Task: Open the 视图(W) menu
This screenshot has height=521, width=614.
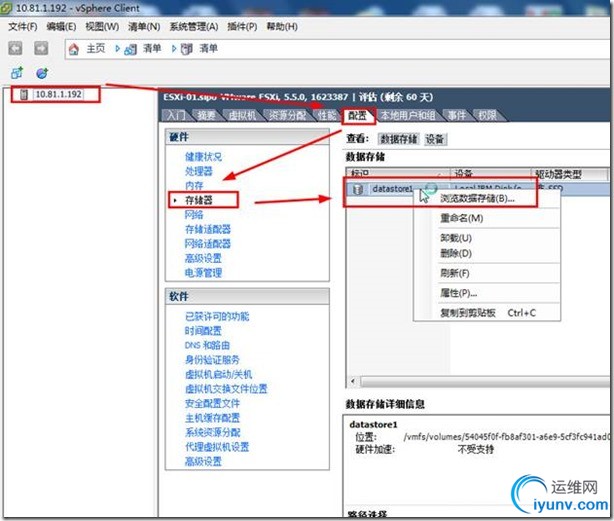Action: point(102,27)
